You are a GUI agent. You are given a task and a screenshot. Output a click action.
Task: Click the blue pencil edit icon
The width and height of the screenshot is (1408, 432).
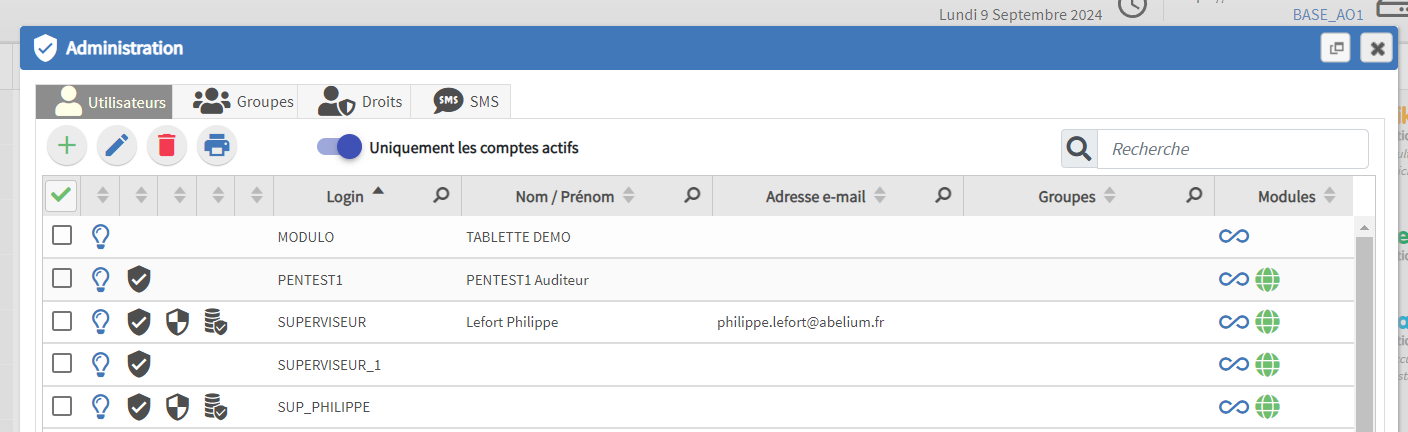(x=117, y=146)
